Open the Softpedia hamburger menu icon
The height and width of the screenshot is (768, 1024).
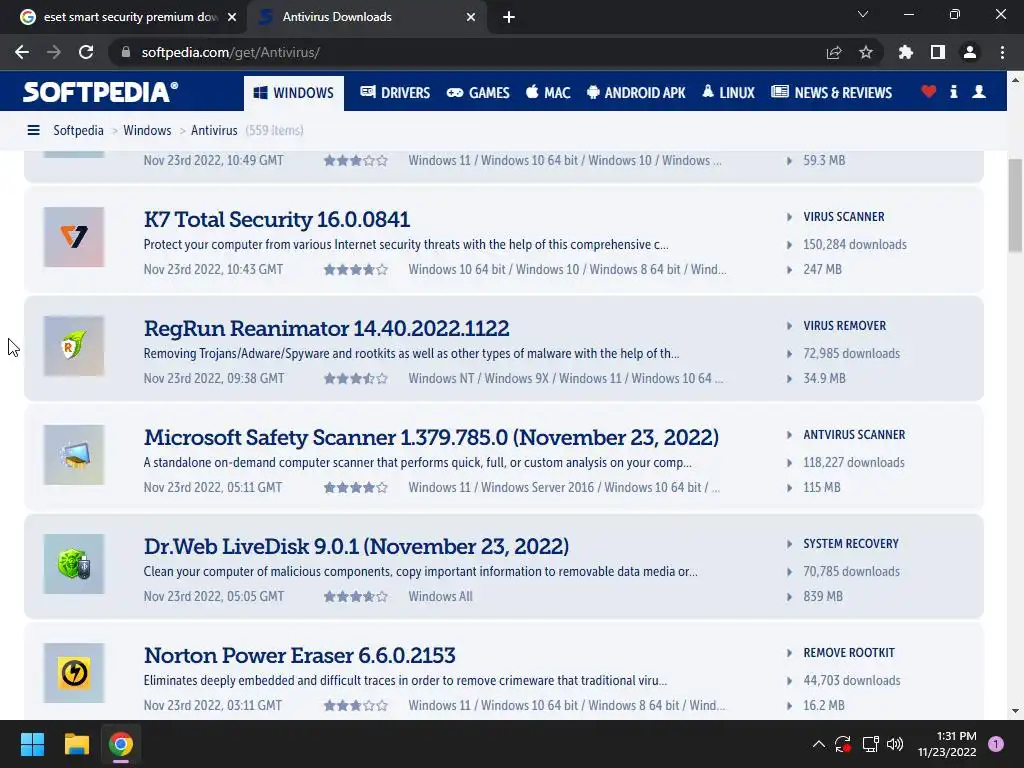[x=33, y=131]
